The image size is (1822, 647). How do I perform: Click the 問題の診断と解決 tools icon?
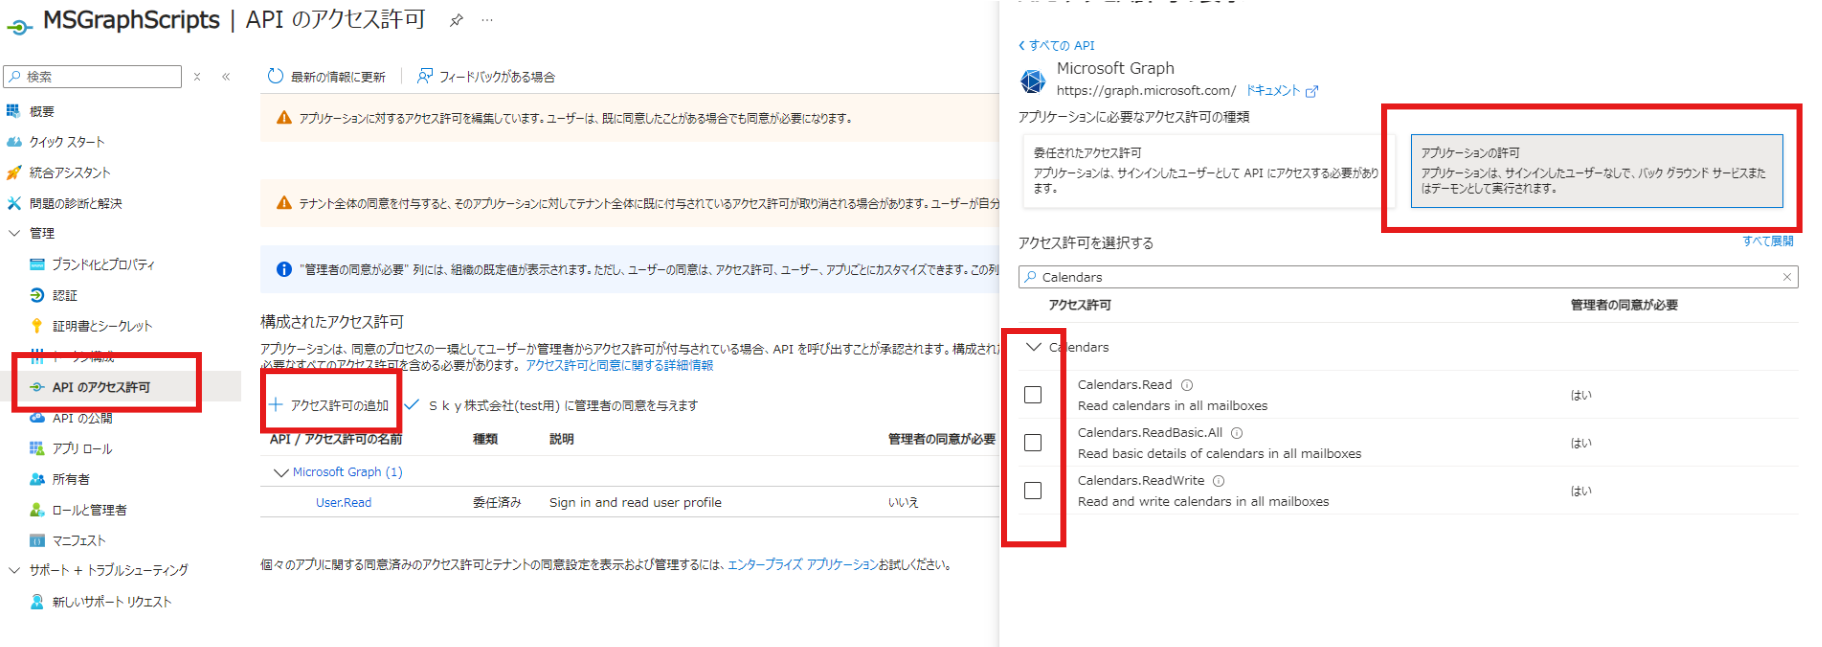13,203
